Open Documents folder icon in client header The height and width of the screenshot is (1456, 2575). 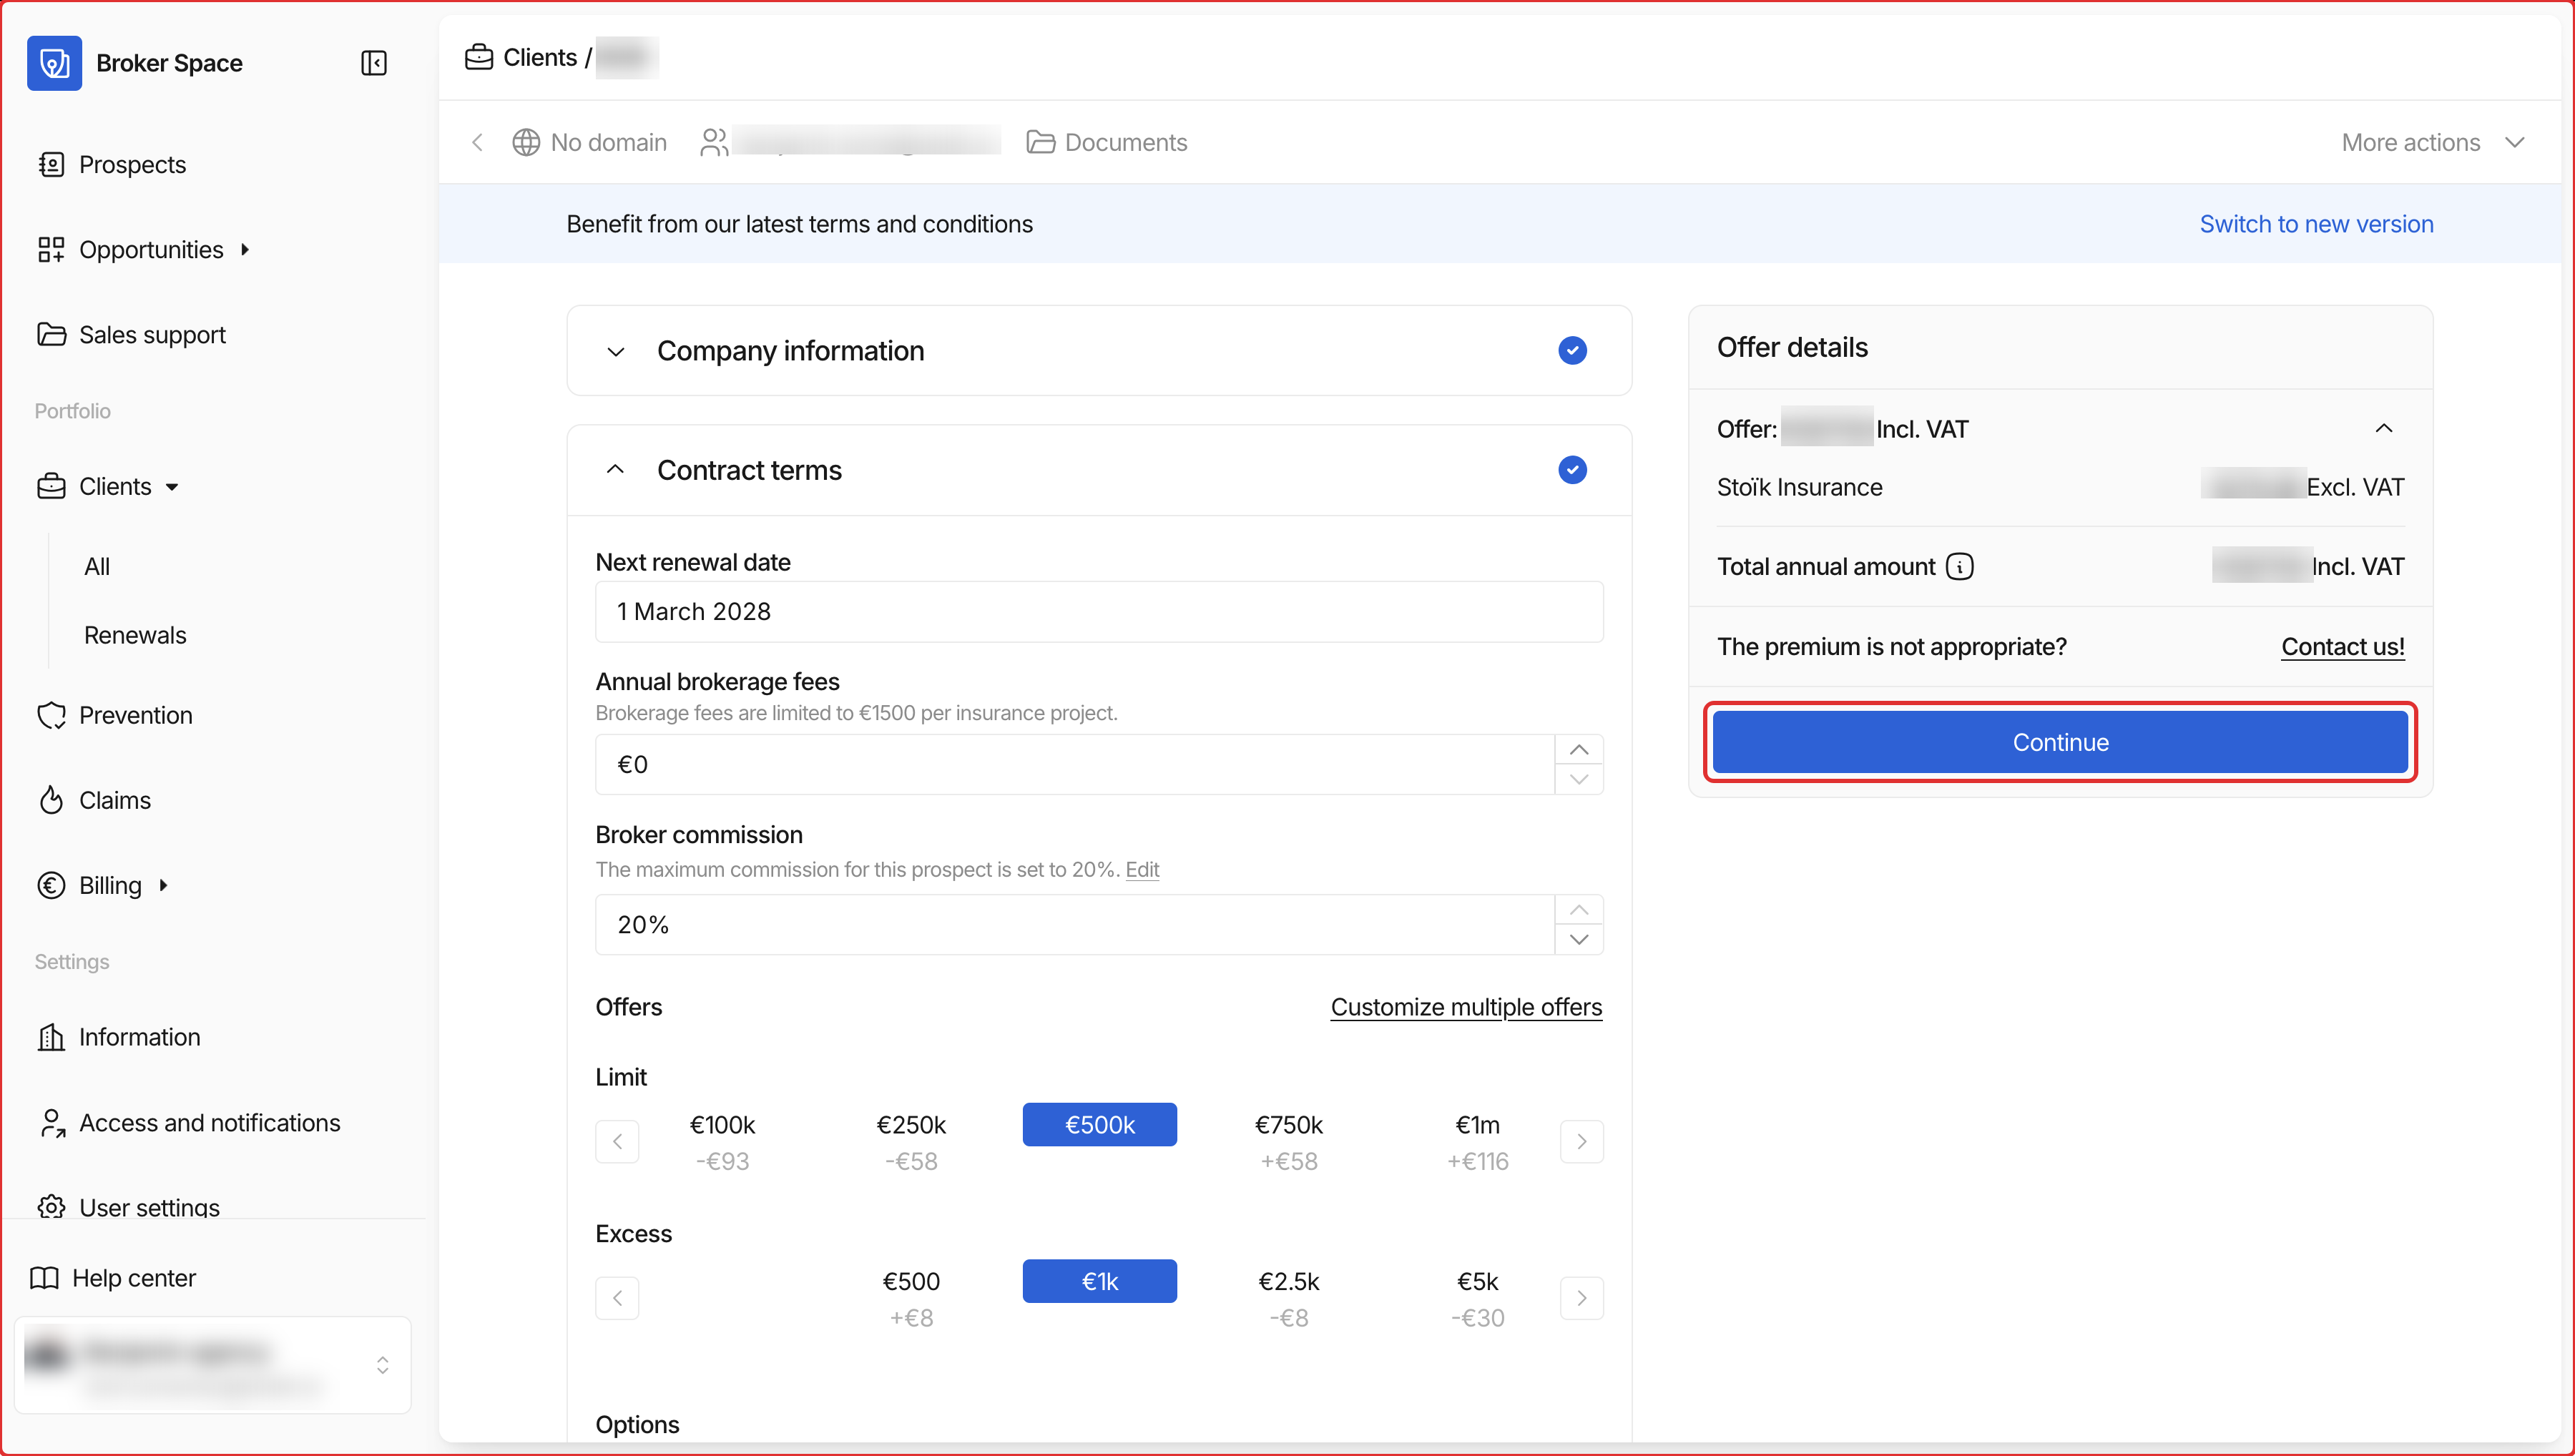point(1040,142)
